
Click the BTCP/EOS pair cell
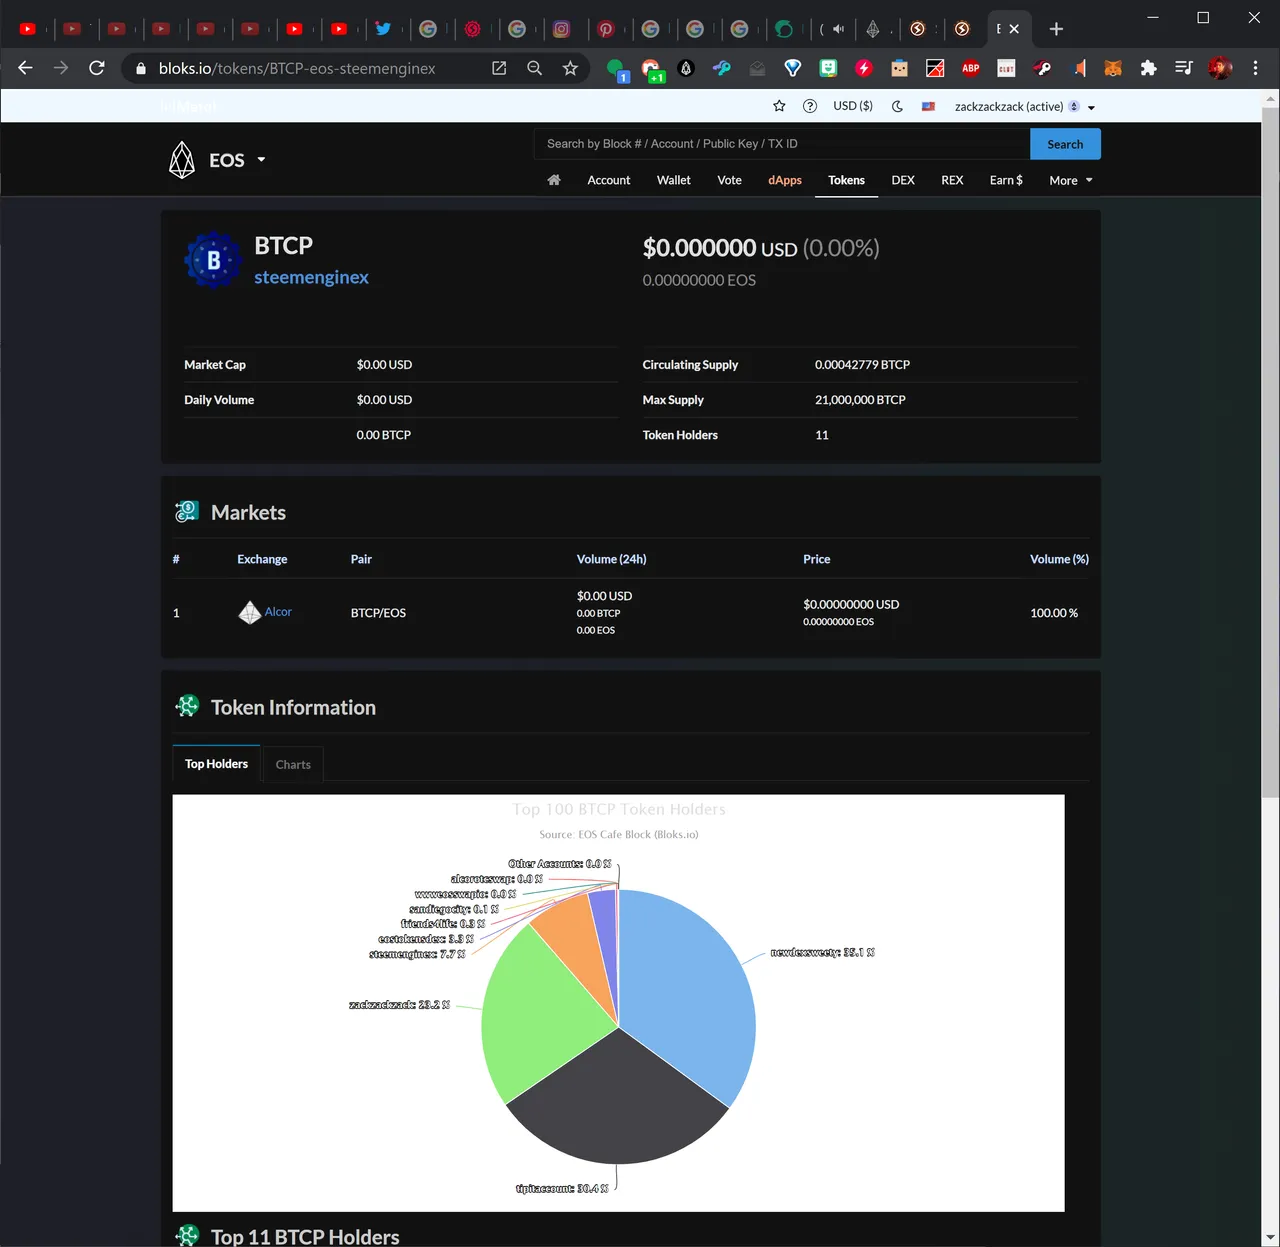coord(378,613)
